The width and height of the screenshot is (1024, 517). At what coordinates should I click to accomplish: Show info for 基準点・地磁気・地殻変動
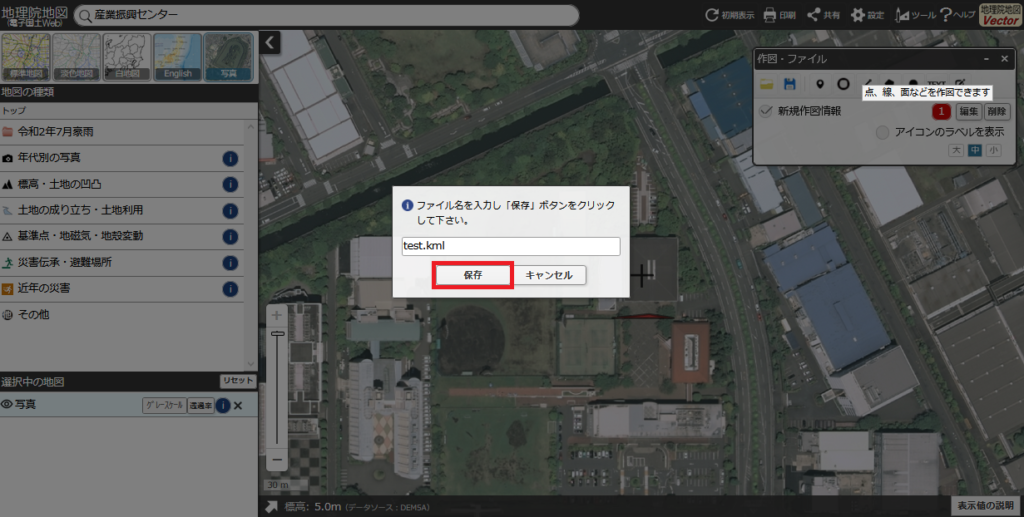pyautogui.click(x=230, y=237)
